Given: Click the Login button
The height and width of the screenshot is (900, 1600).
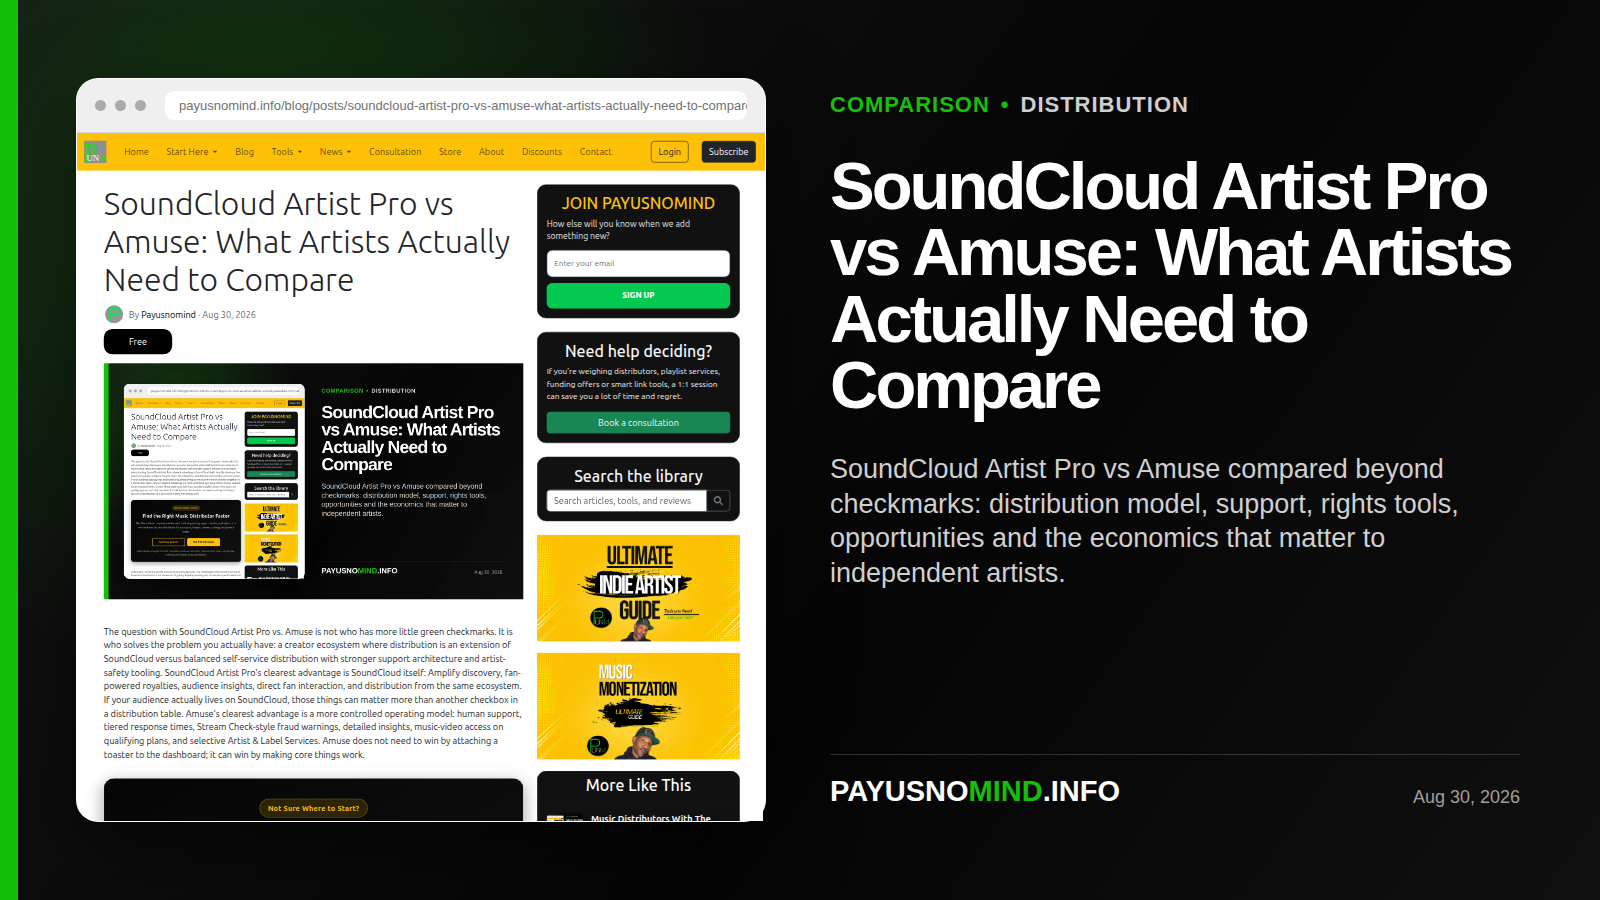Looking at the screenshot, I should [670, 152].
